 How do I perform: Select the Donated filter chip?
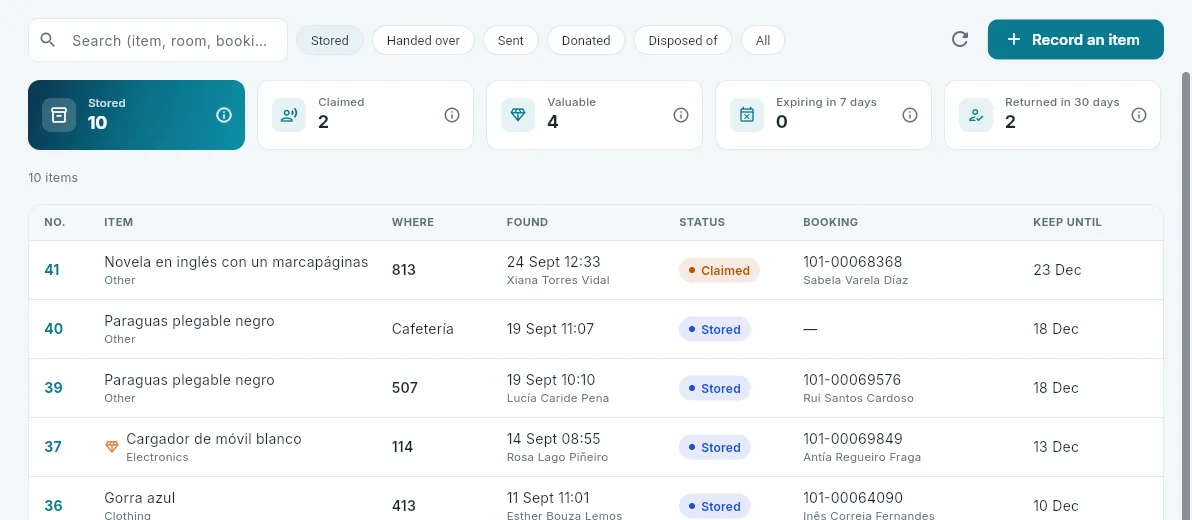(585, 40)
